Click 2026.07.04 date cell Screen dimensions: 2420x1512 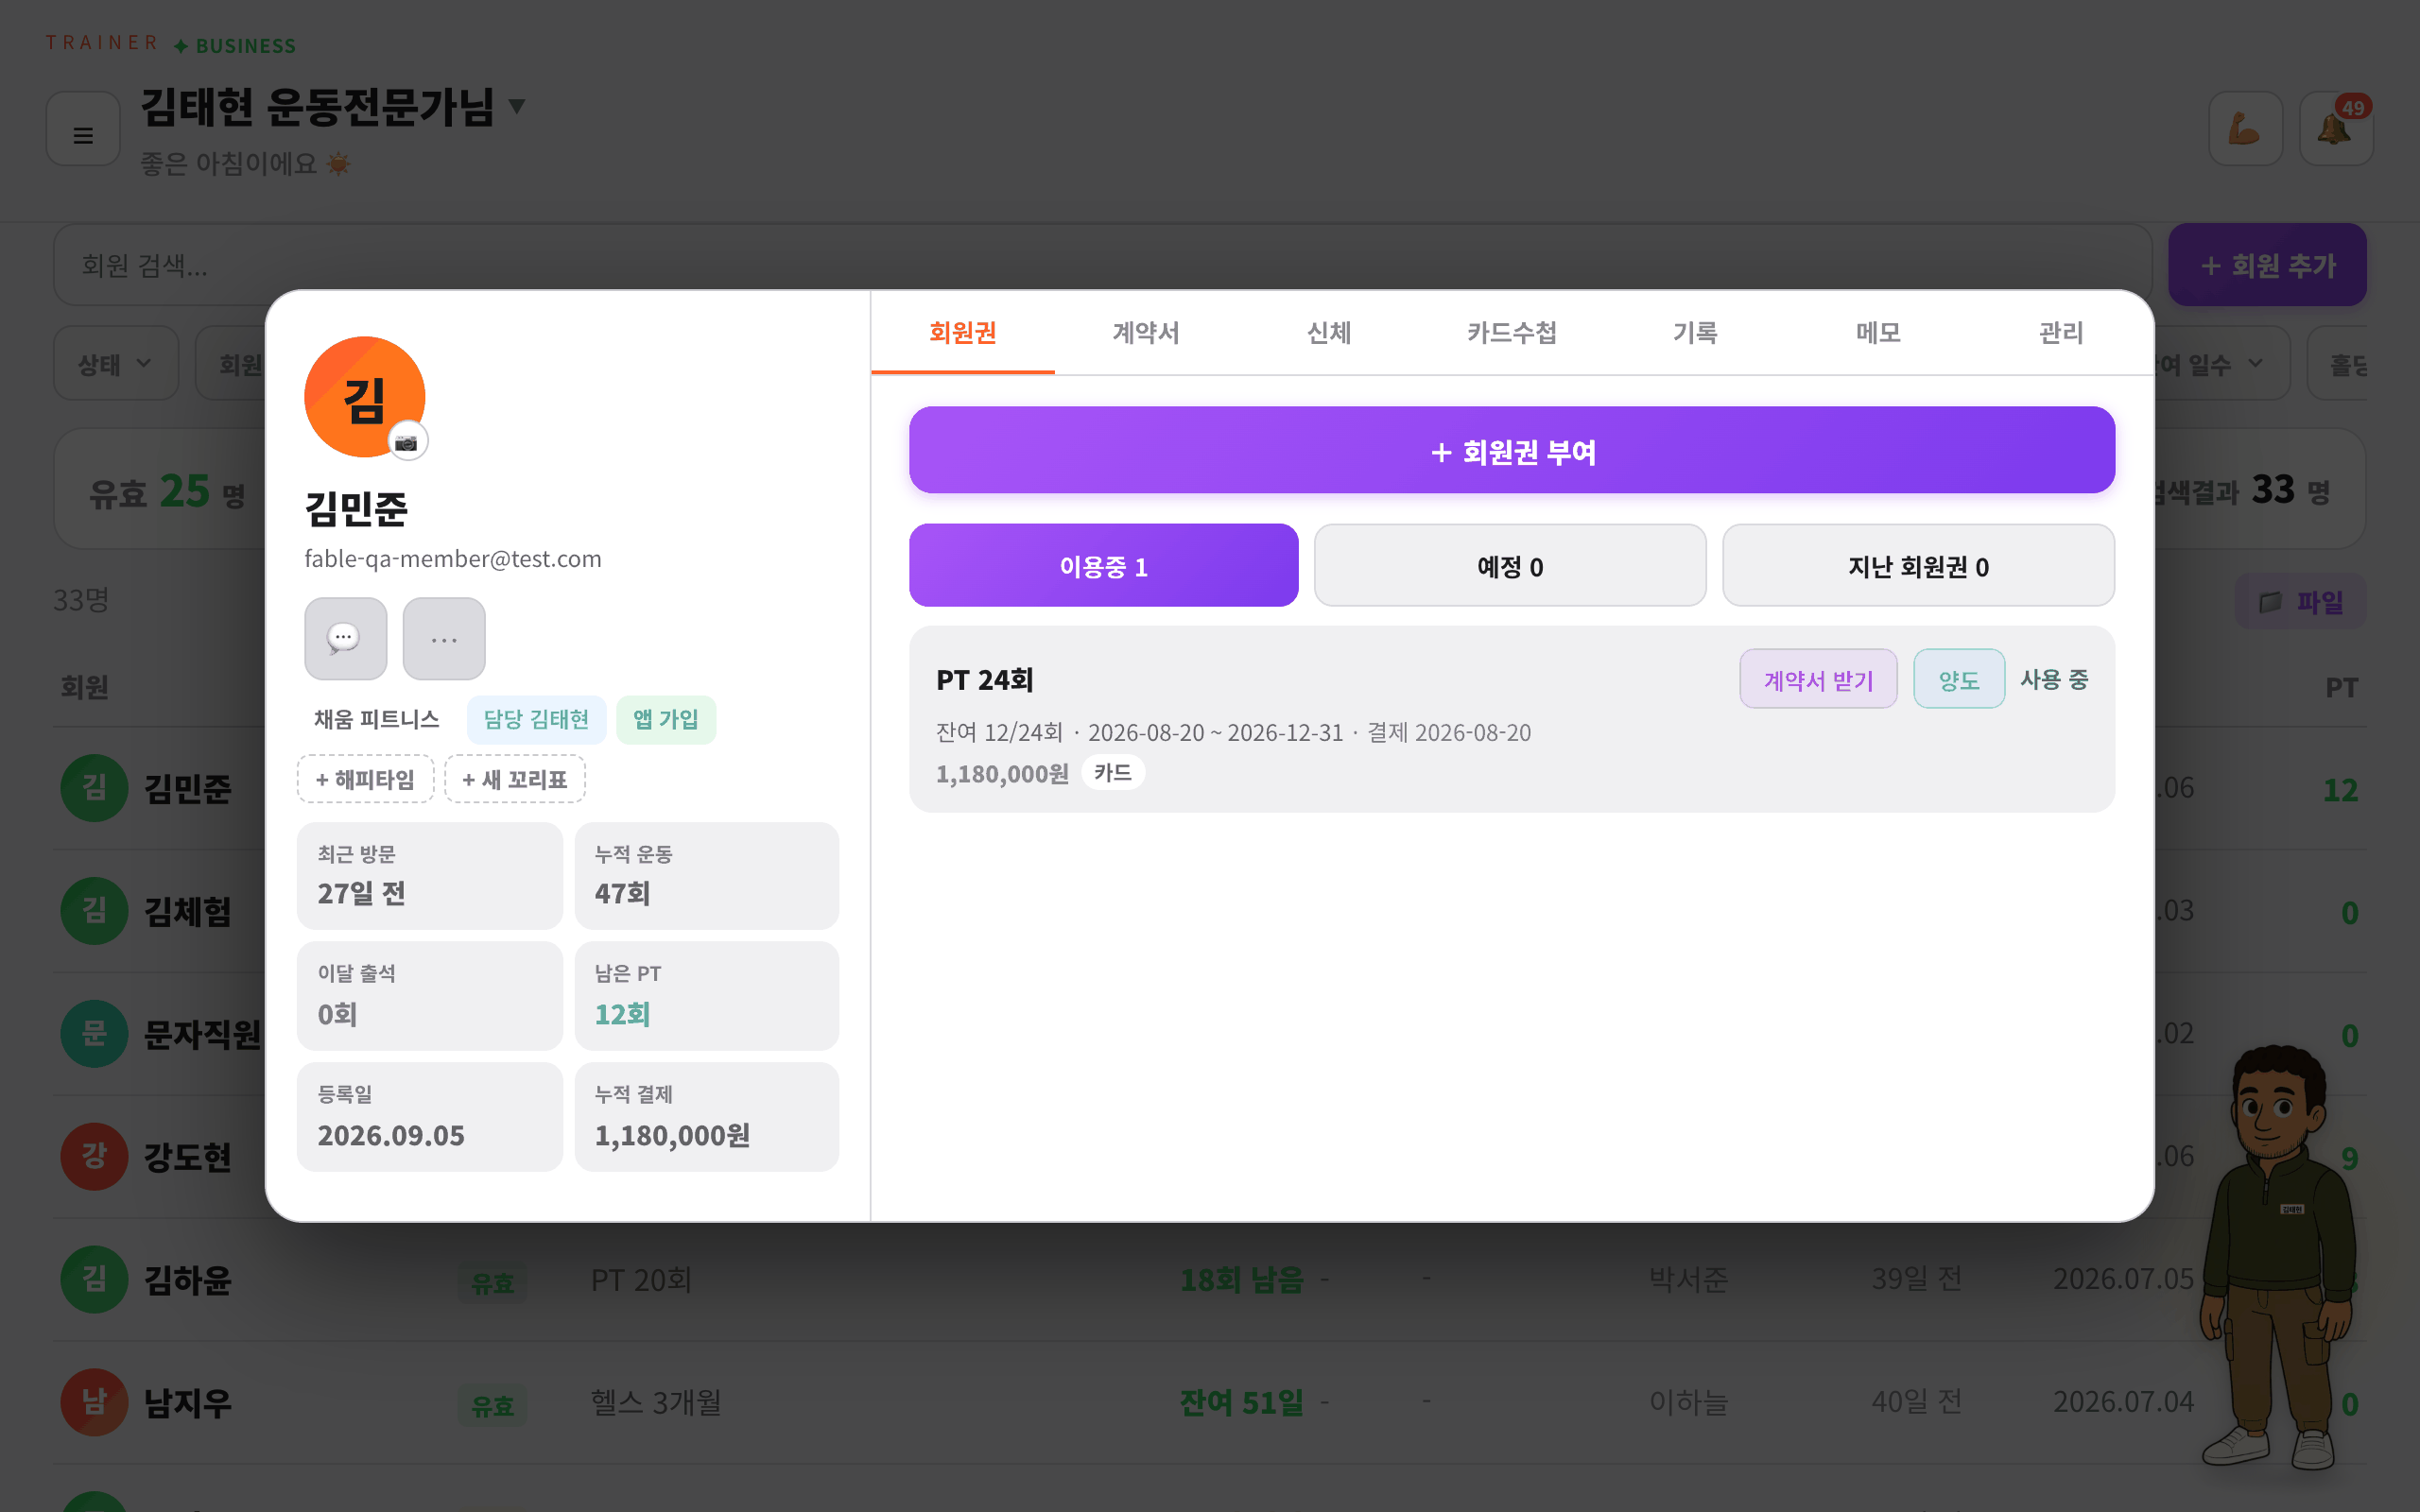coord(2123,1403)
